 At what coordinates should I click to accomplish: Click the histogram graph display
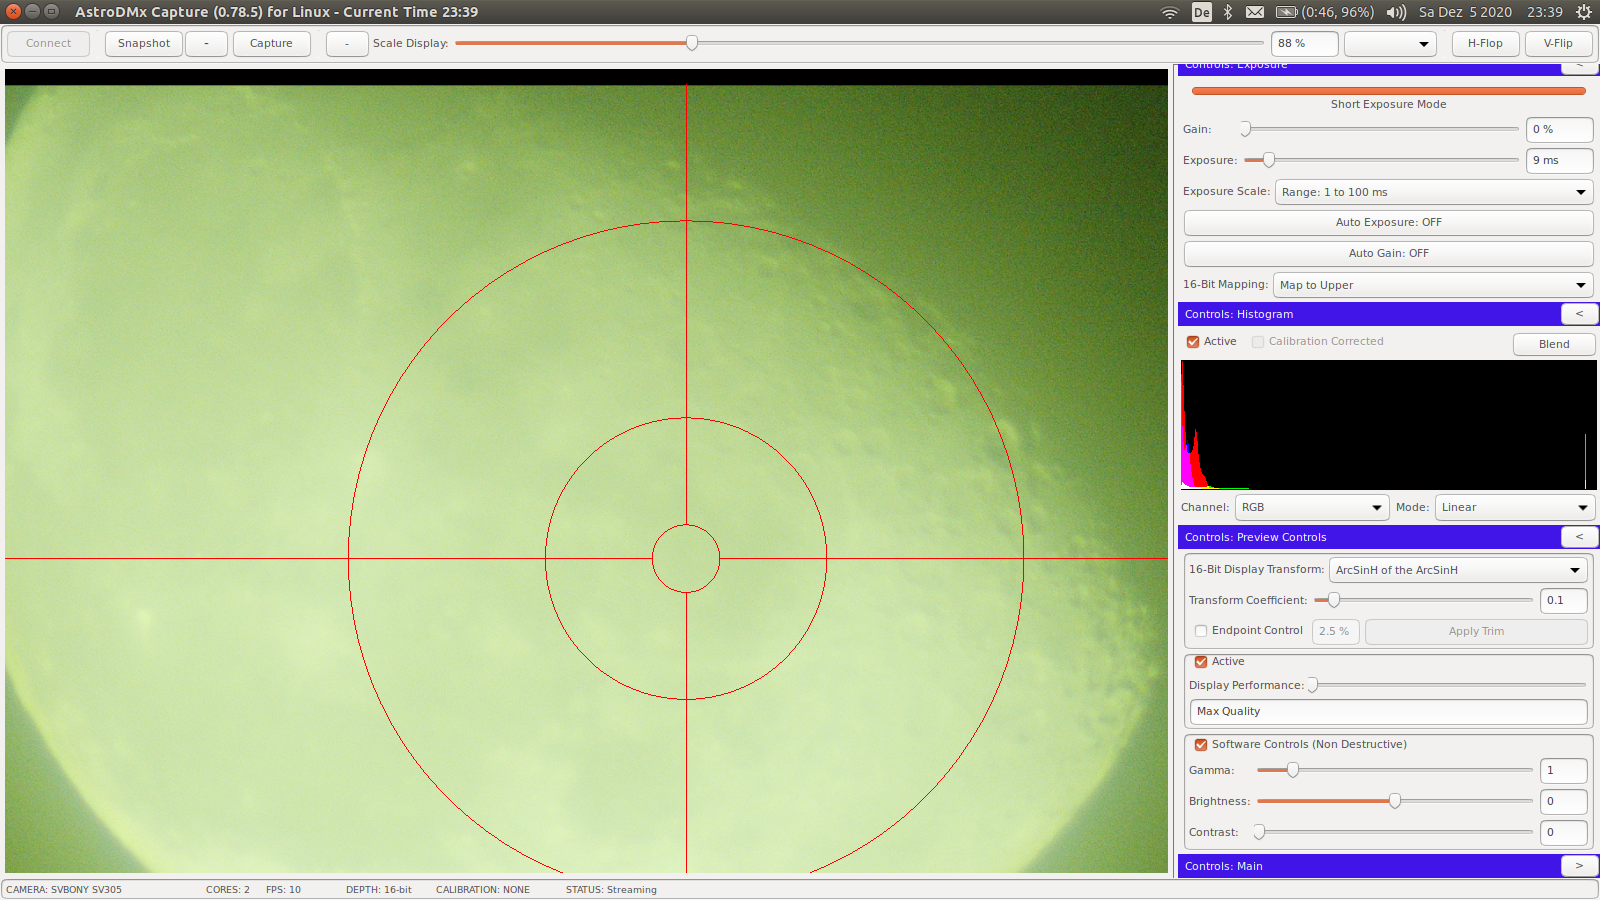(1389, 425)
